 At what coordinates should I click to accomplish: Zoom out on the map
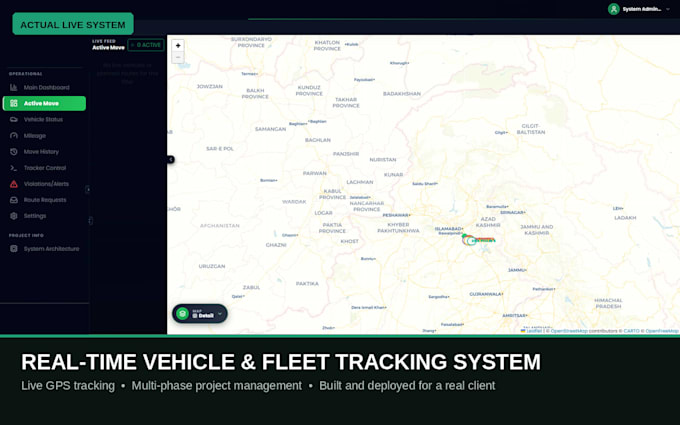tap(178, 57)
